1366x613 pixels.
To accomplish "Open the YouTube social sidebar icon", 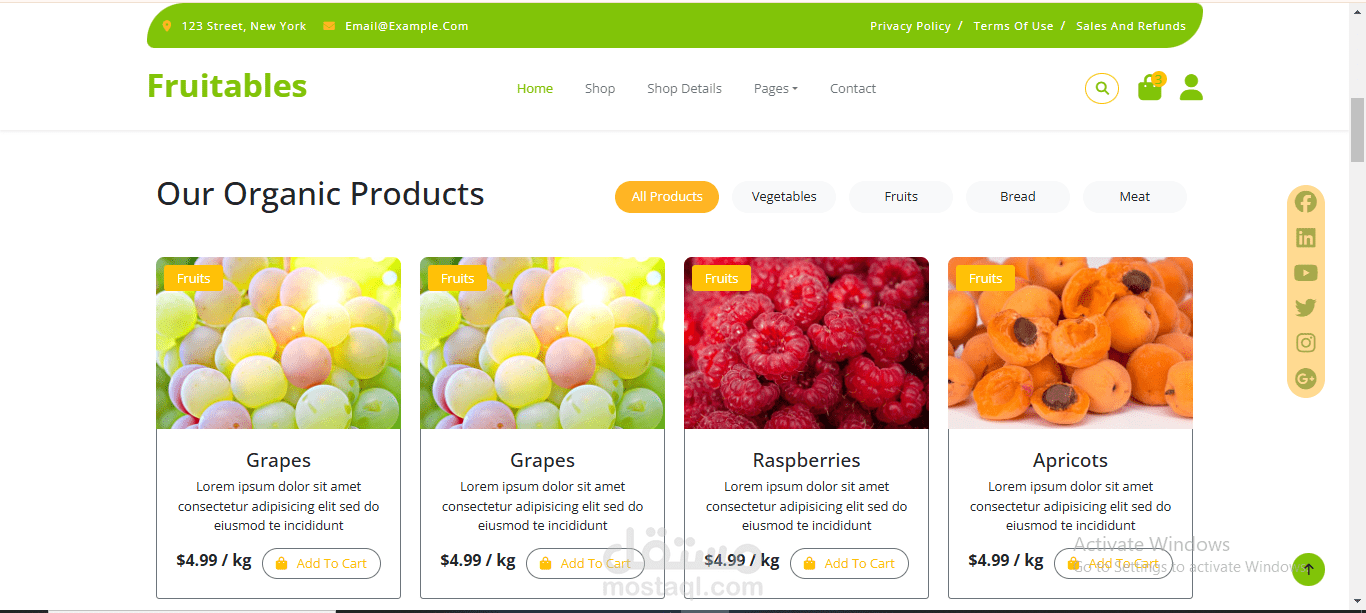I will pyautogui.click(x=1306, y=273).
